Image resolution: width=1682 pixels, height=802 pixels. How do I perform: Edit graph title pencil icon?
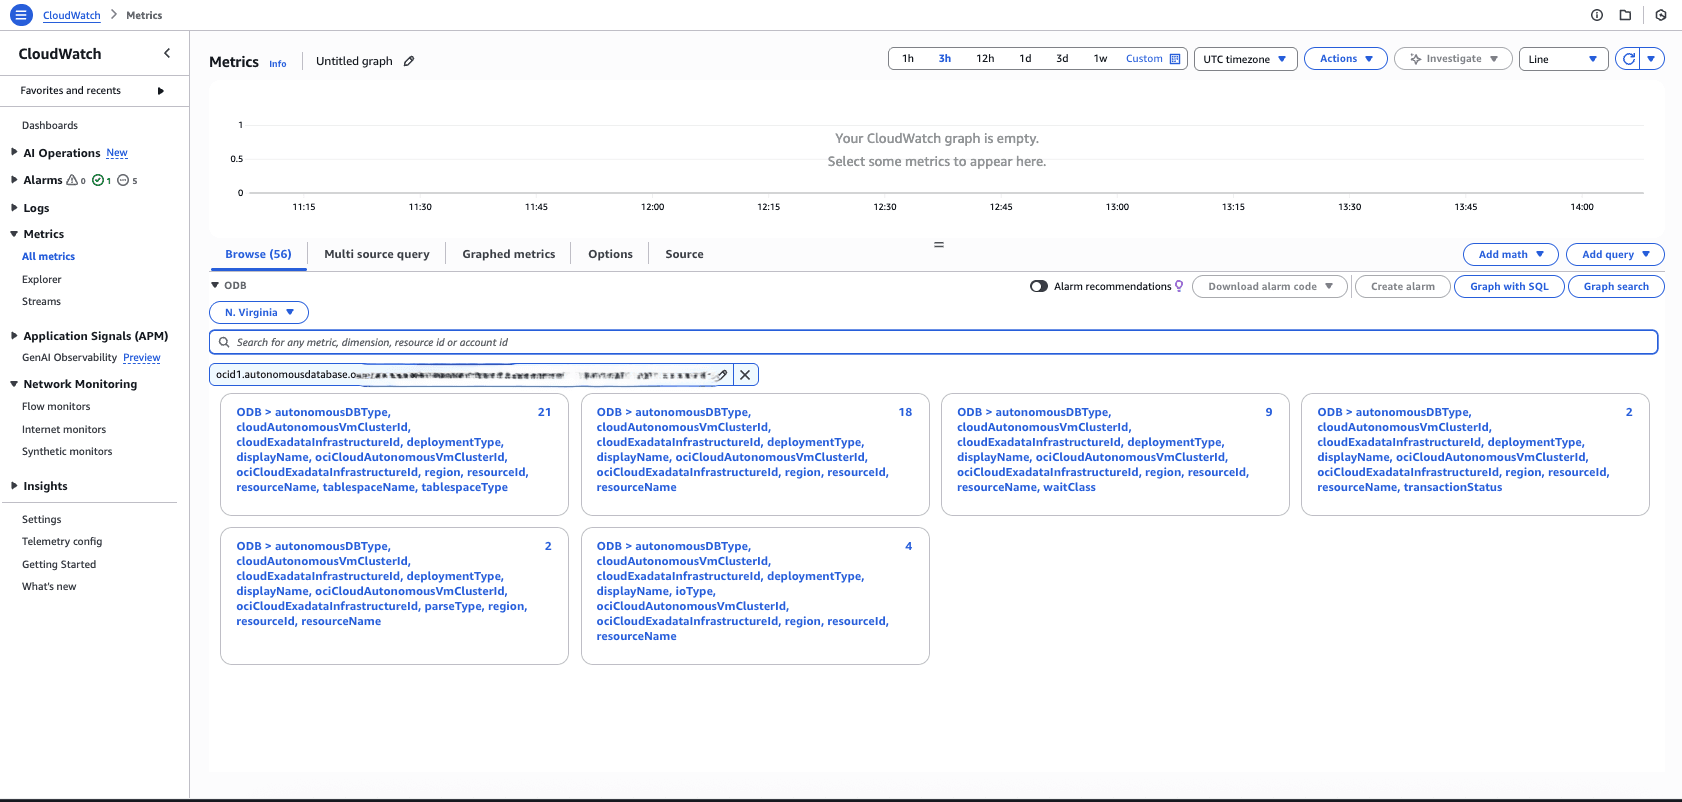coord(409,61)
